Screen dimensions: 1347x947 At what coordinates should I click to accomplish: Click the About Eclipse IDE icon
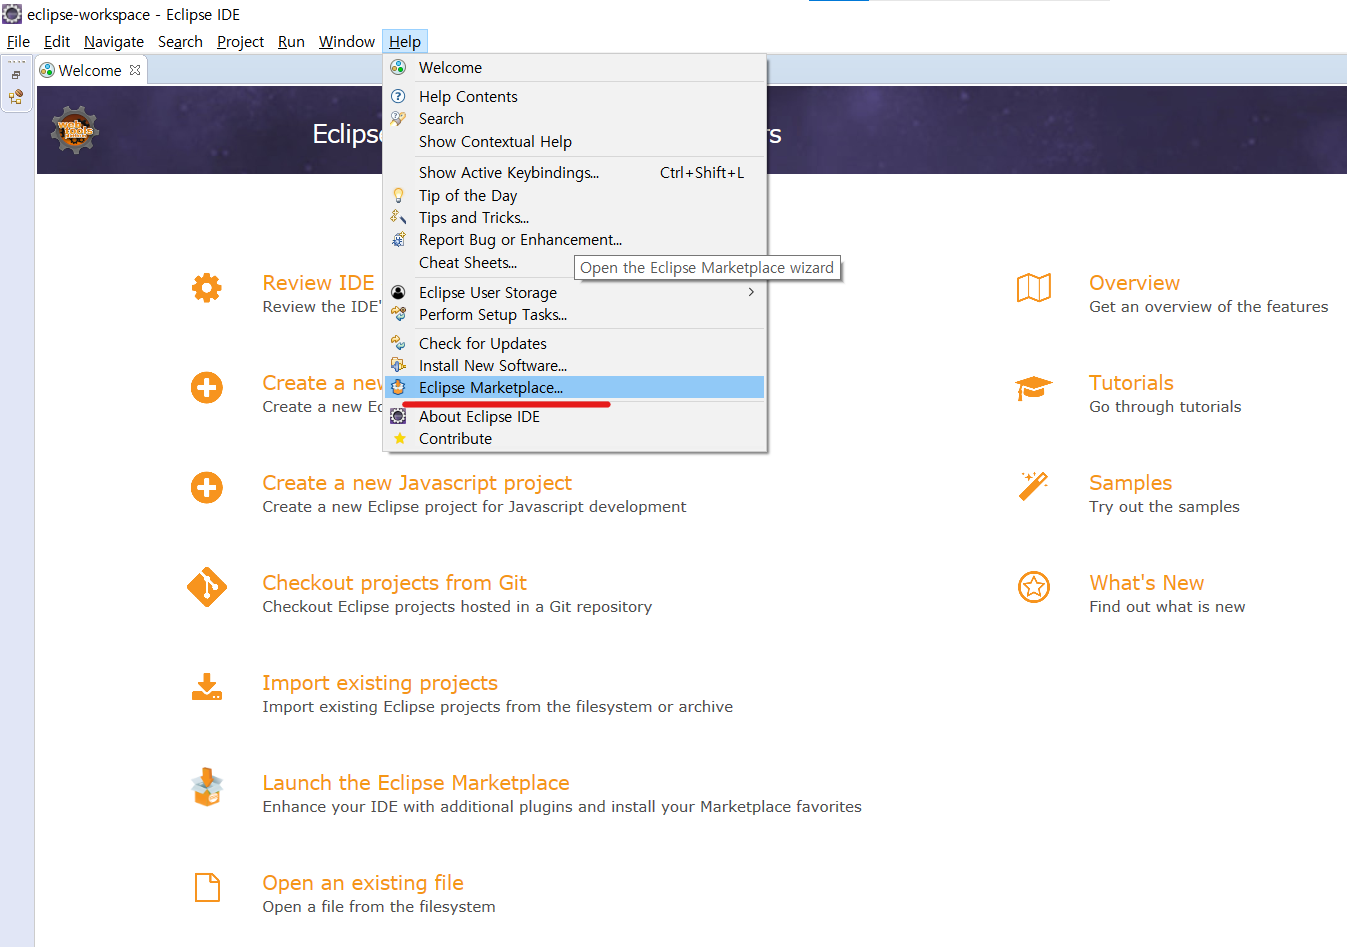point(398,416)
